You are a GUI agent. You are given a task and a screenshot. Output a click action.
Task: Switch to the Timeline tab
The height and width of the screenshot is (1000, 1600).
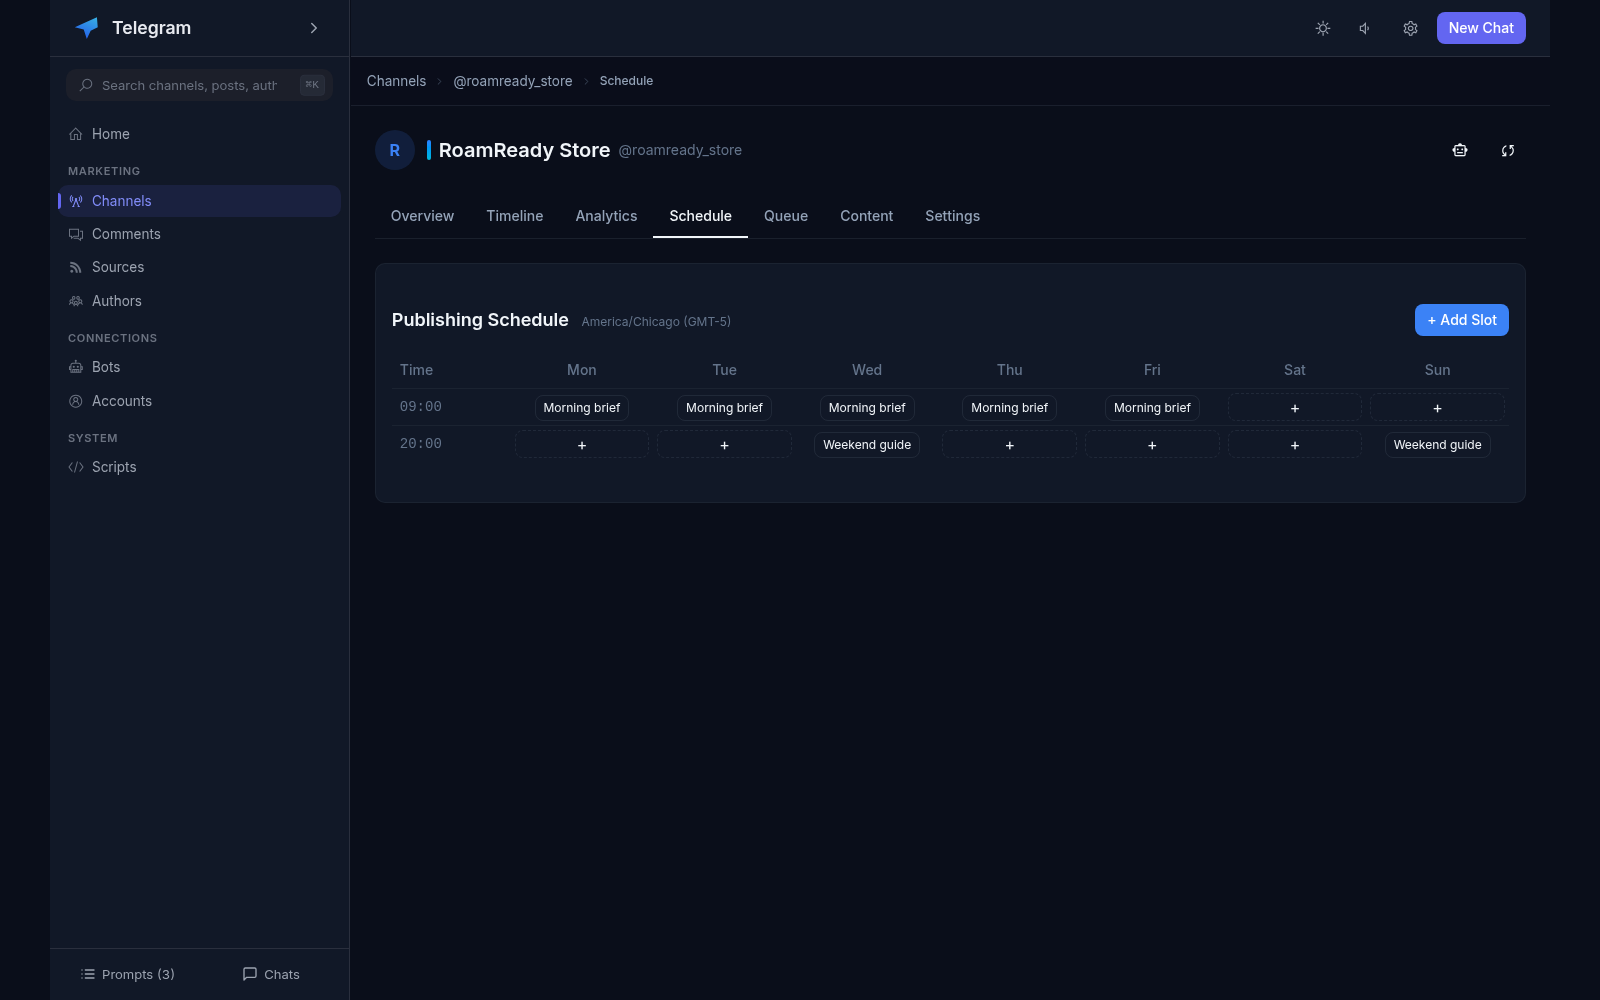[x=515, y=216]
